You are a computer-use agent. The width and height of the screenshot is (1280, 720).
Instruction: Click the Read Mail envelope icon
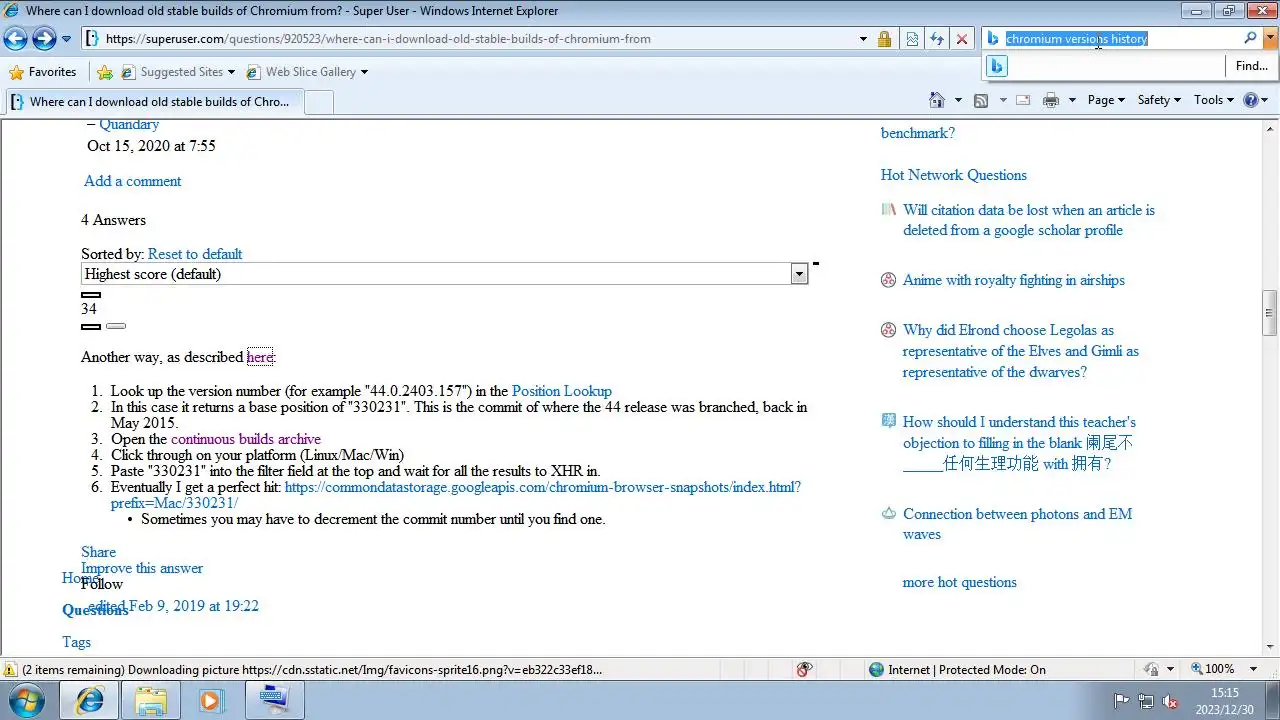(x=1023, y=100)
